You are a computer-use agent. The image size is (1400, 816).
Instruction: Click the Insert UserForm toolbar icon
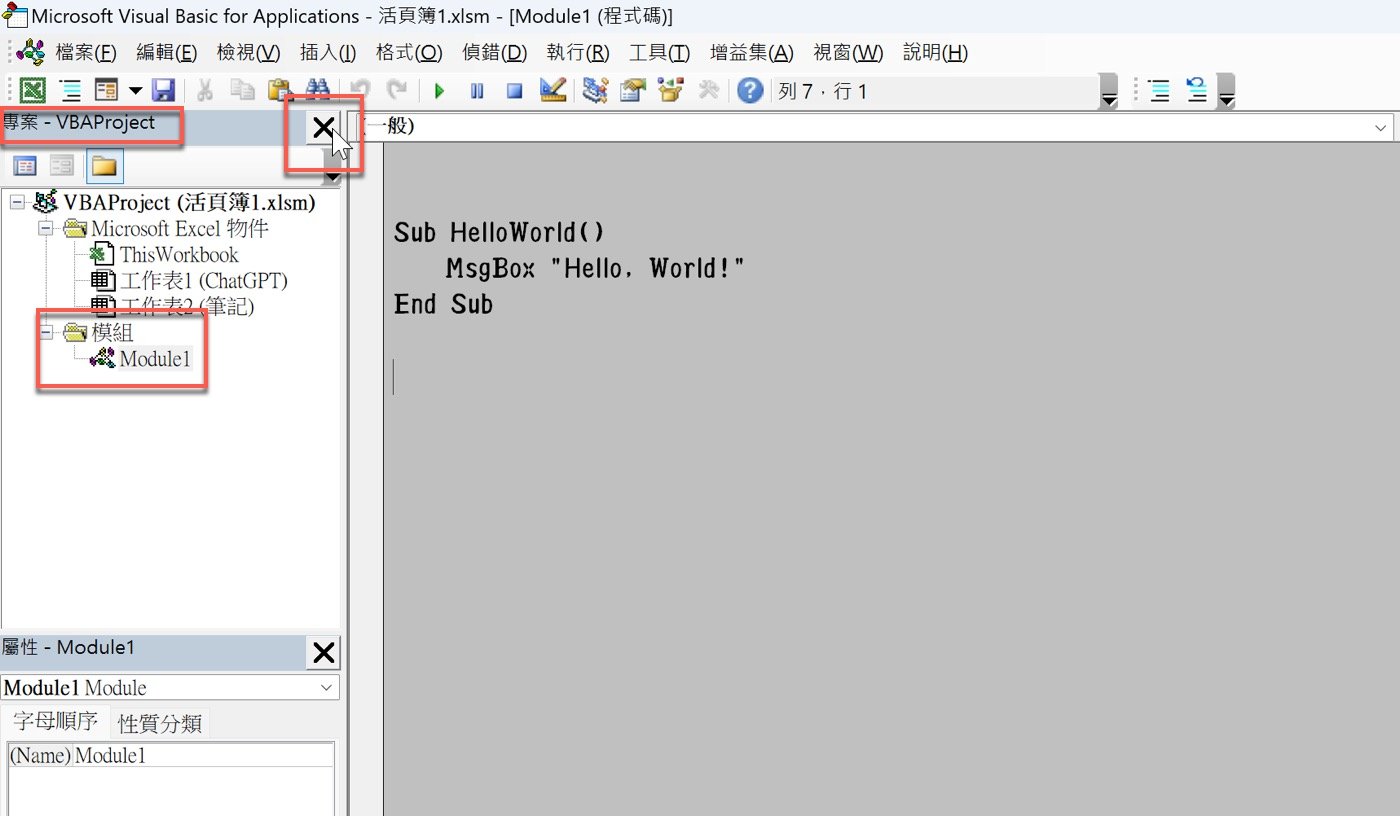tap(106, 91)
